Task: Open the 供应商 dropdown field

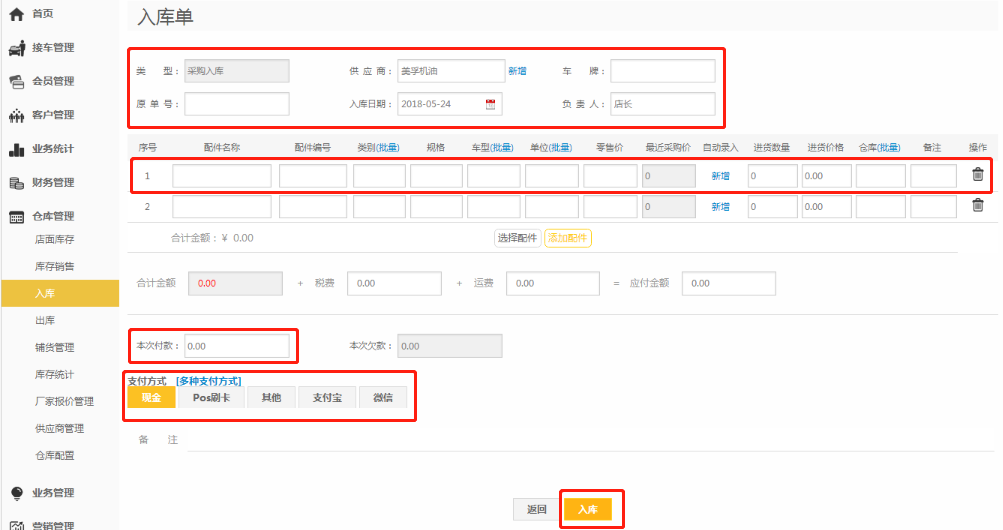Action: coord(450,71)
